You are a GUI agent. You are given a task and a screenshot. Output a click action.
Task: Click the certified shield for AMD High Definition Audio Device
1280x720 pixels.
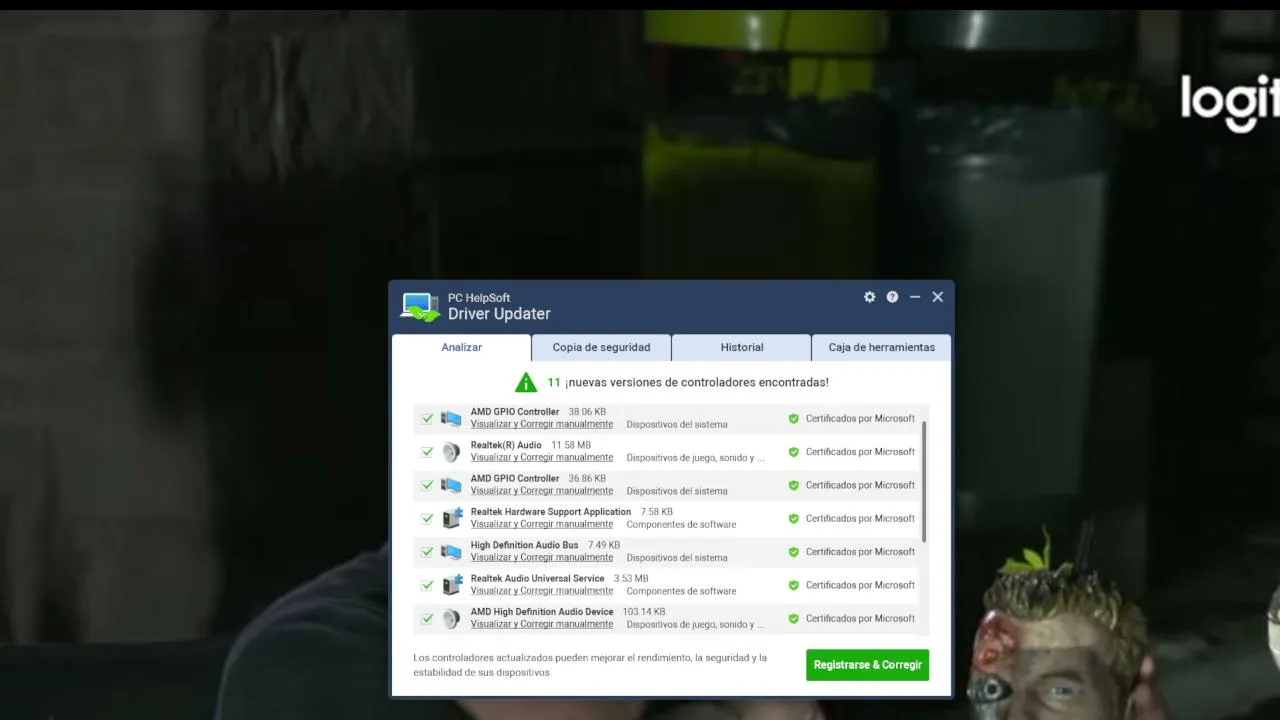(794, 619)
